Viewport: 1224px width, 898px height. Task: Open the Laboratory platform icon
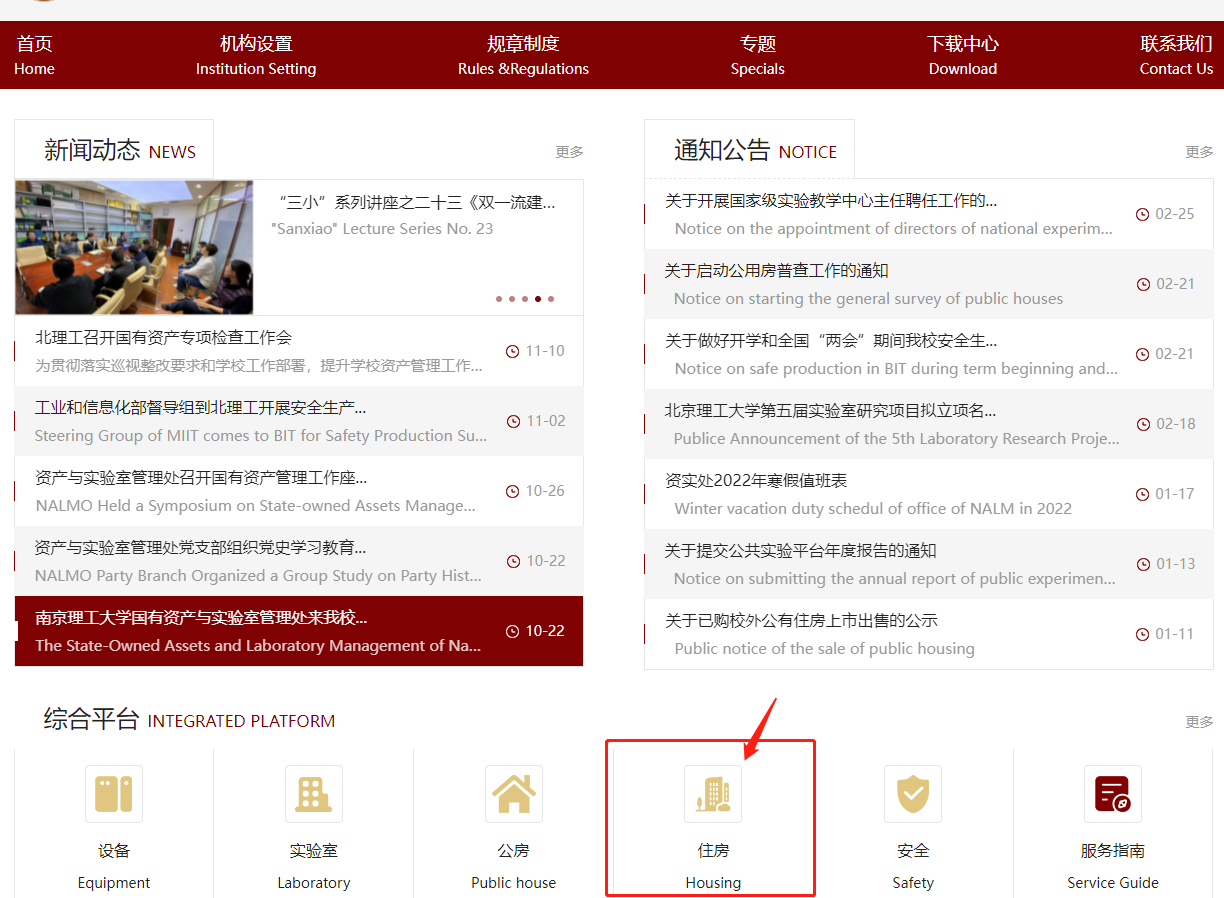314,795
